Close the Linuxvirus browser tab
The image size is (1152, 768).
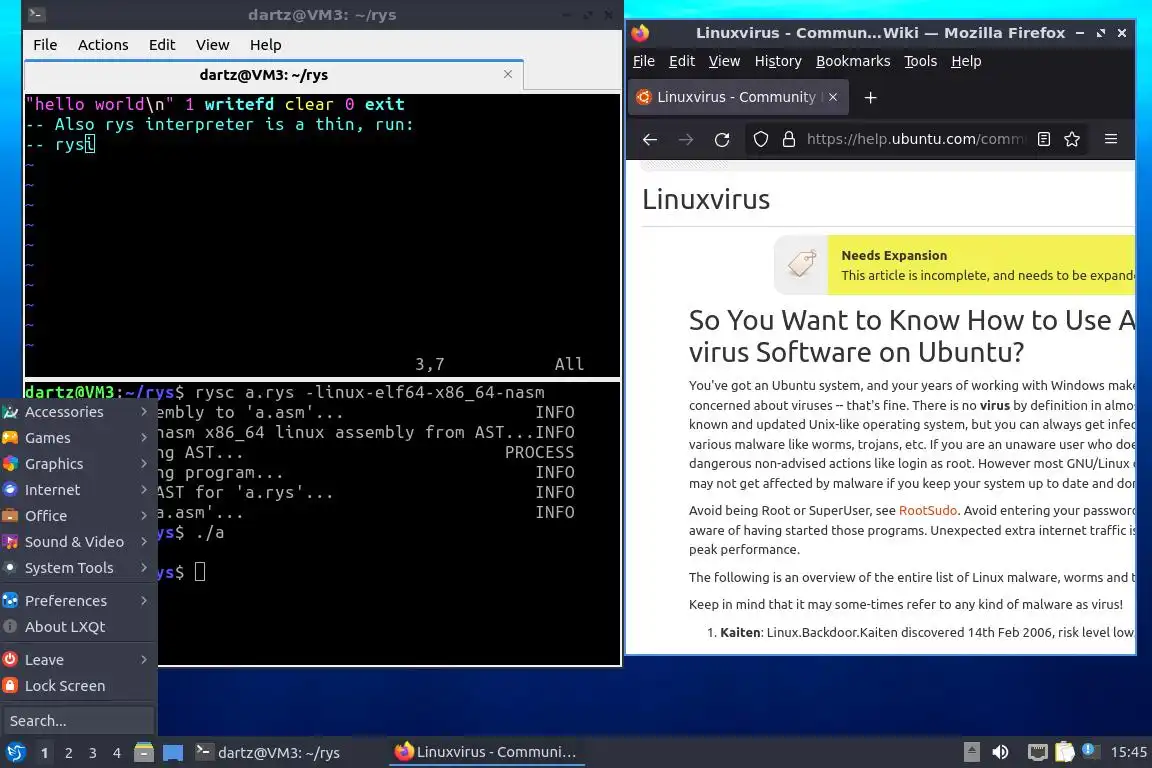coord(832,97)
